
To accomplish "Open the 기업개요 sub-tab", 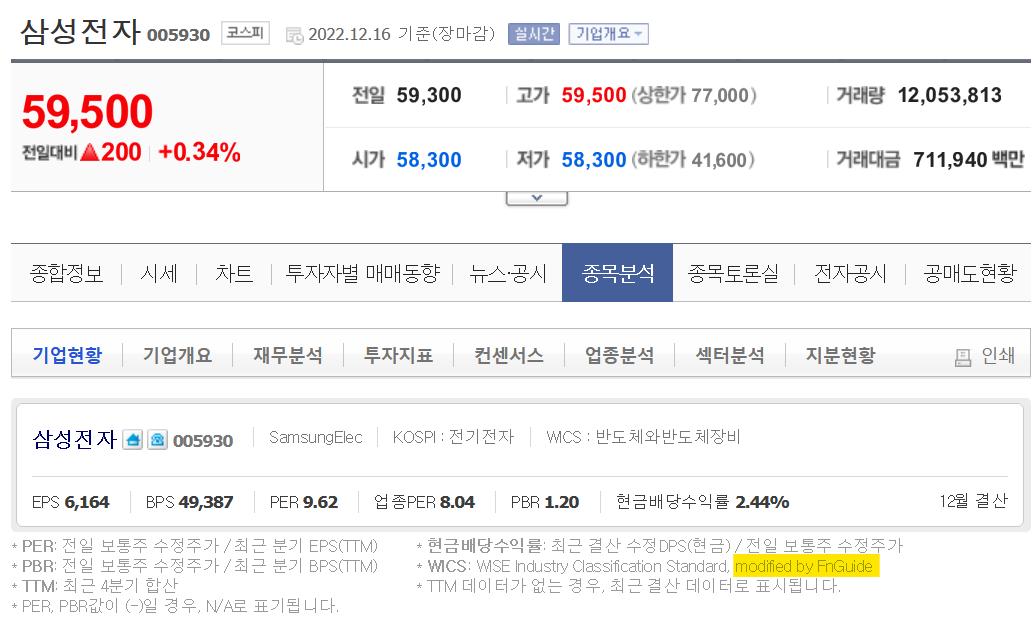I will pos(178,355).
